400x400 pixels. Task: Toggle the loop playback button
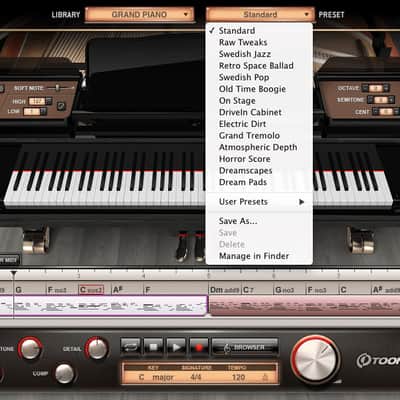[x=131, y=347]
